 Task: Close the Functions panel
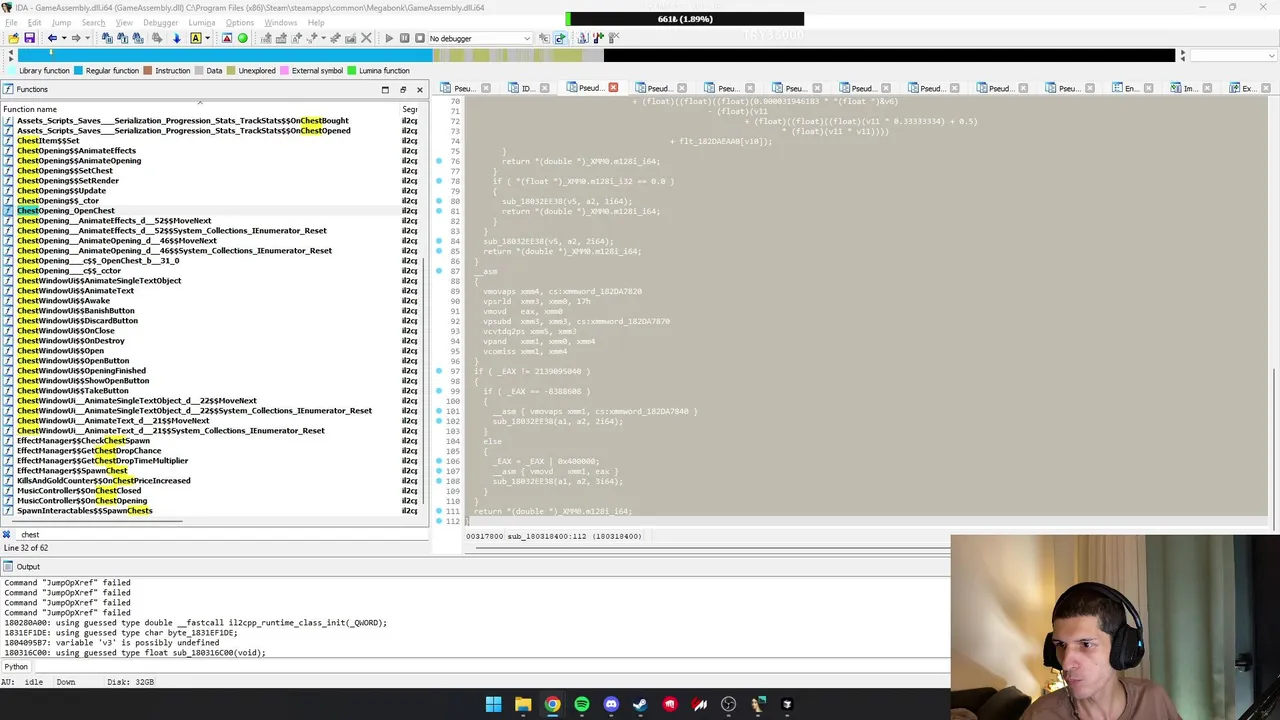(x=420, y=89)
